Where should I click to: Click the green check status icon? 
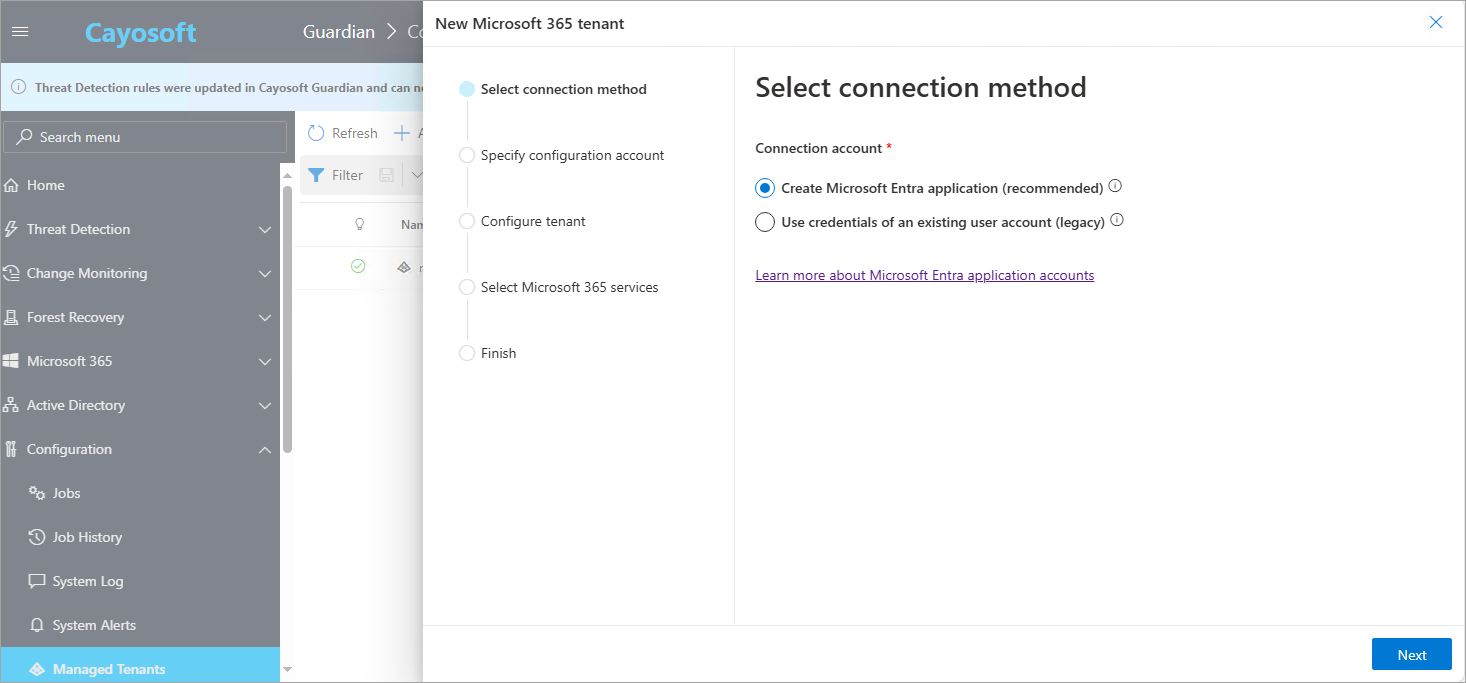358,266
